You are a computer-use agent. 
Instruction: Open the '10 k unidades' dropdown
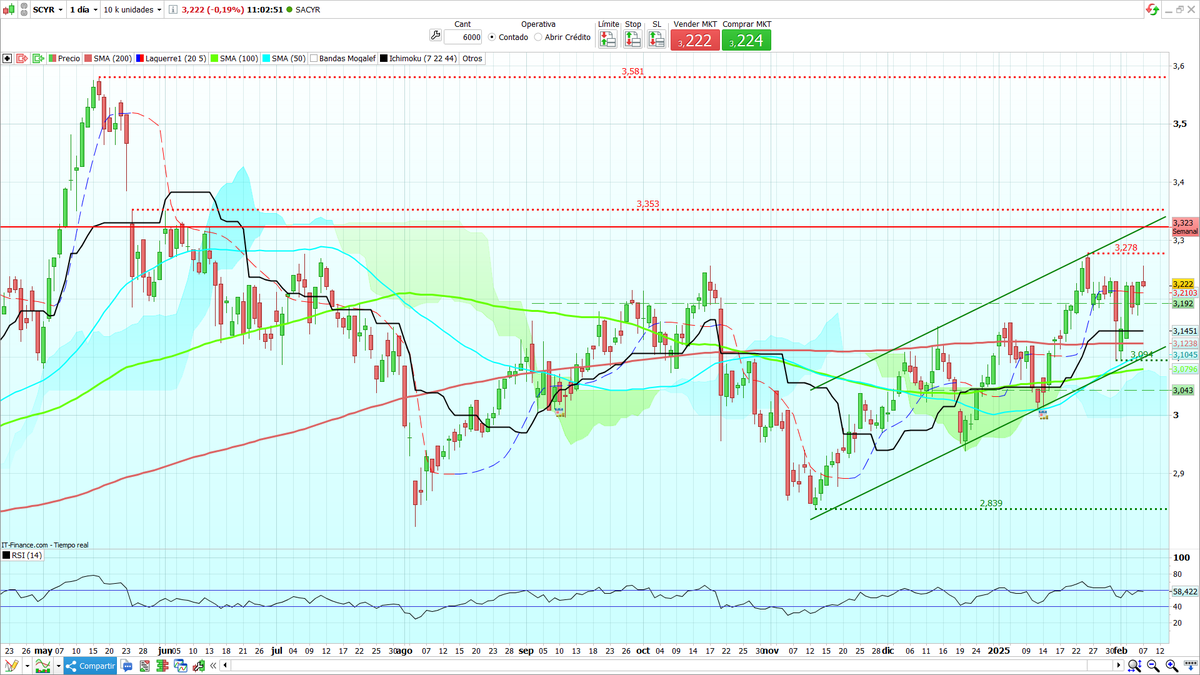pyautogui.click(x=132, y=8)
